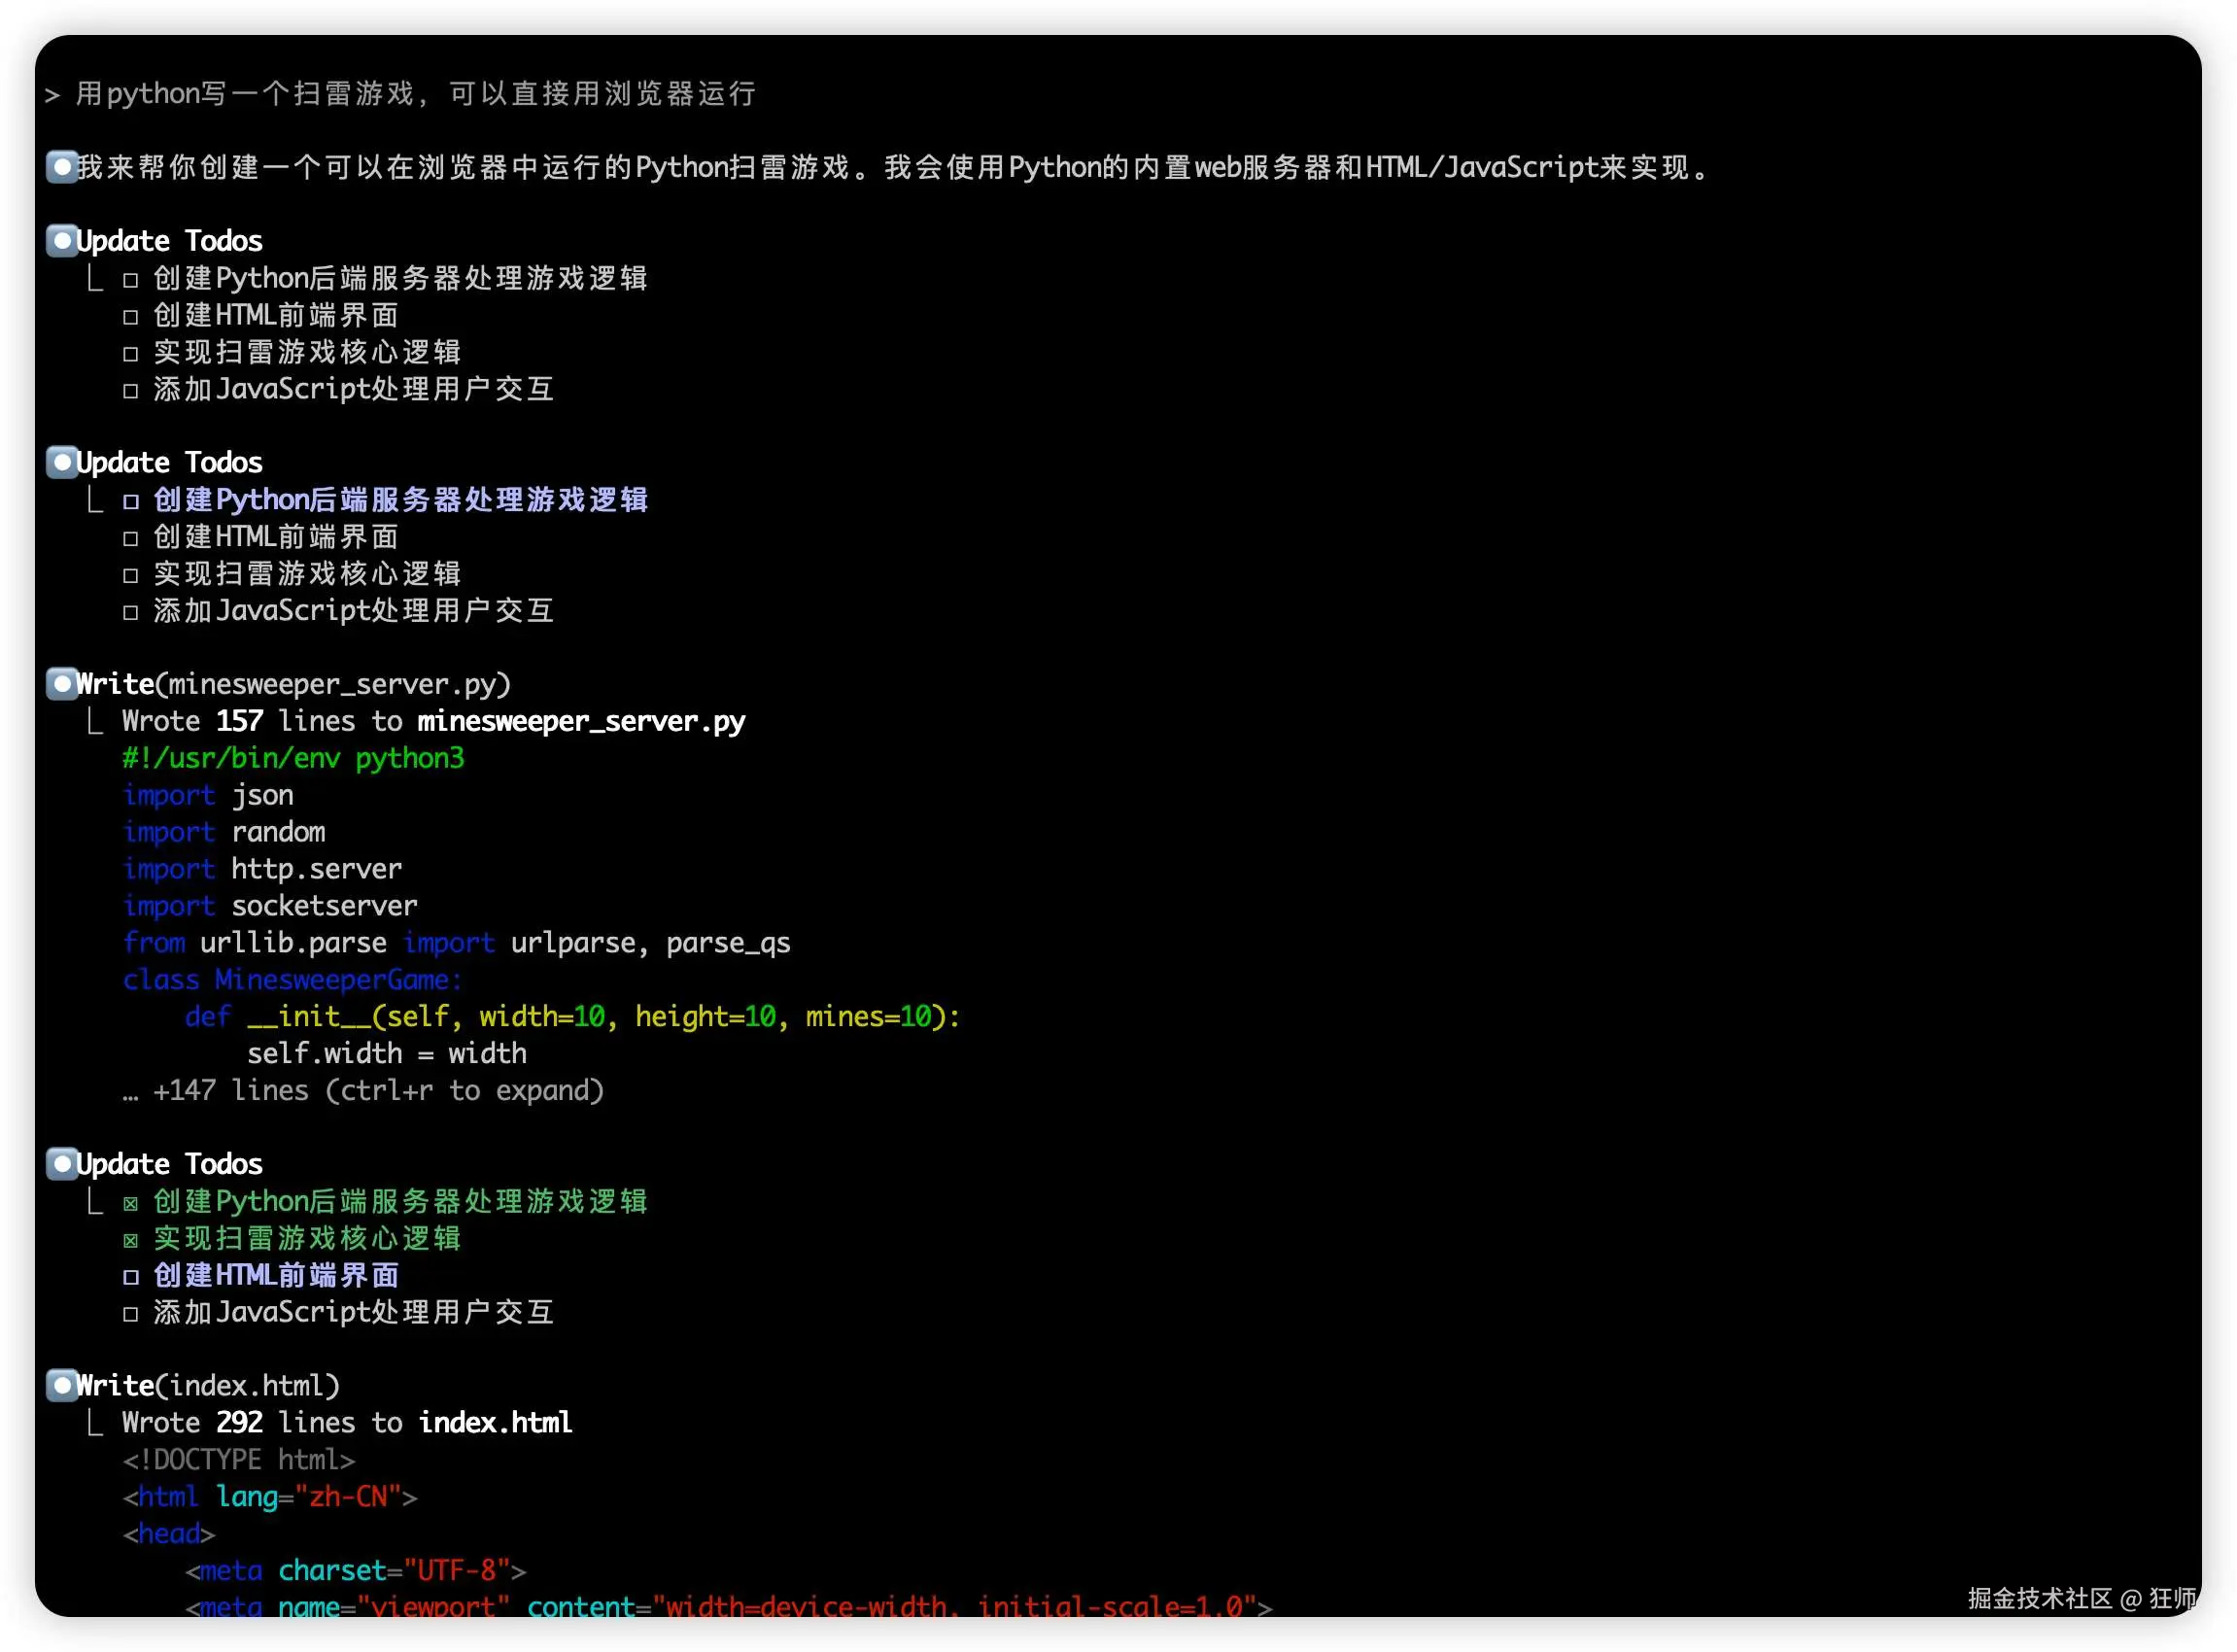Screen dimensions: 2237x1652
Task: Click the tree branch icon before Wrote 157 lines
Action: point(95,721)
